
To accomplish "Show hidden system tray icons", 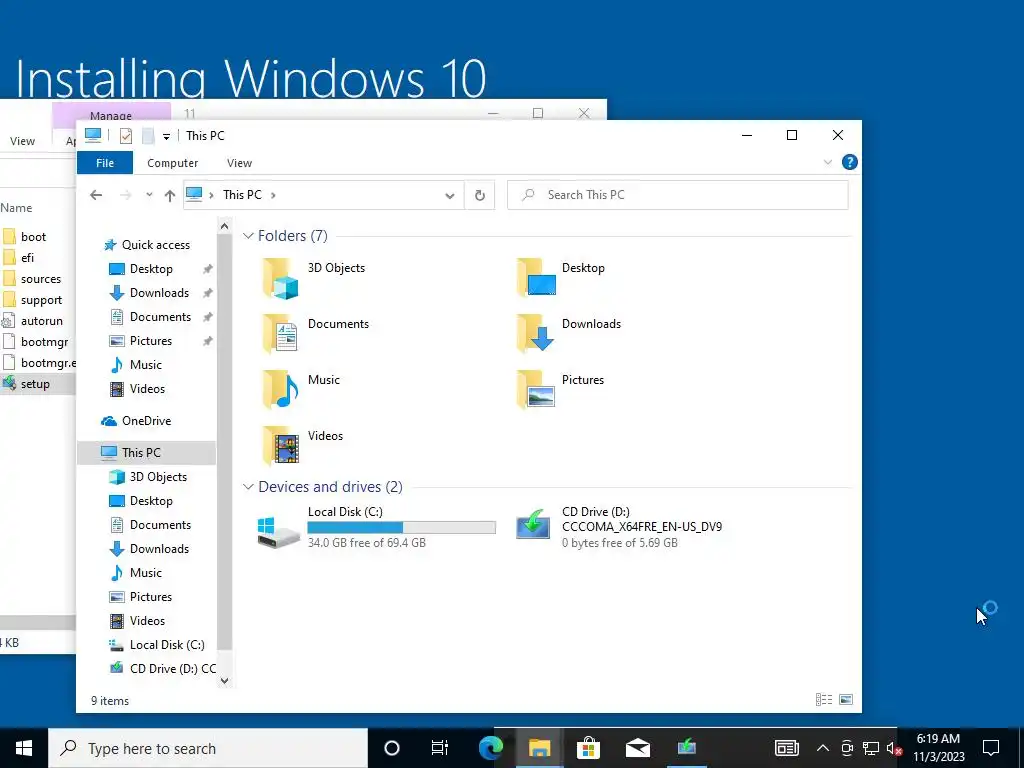I will click(823, 748).
